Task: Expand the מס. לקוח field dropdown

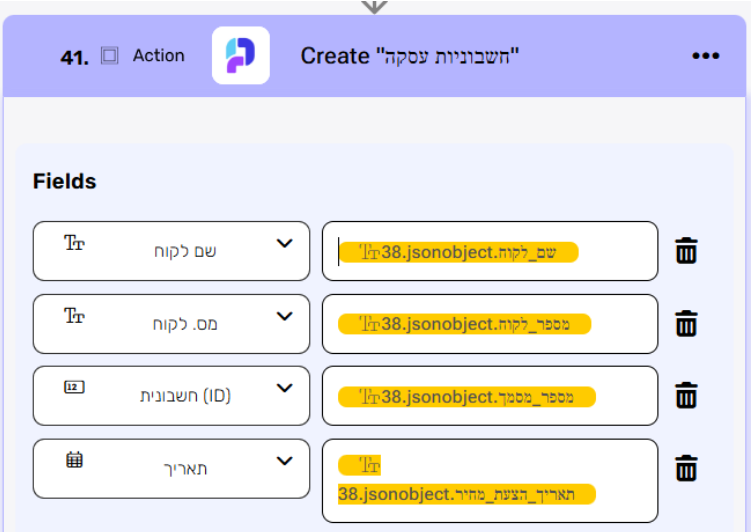Action: [x=284, y=317]
